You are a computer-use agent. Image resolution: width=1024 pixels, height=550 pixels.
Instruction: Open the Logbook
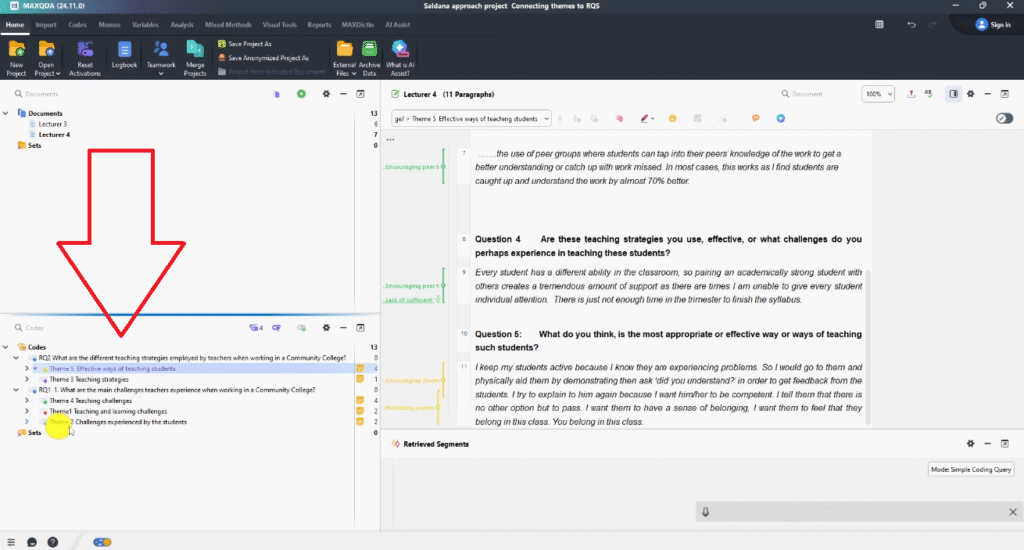124,50
